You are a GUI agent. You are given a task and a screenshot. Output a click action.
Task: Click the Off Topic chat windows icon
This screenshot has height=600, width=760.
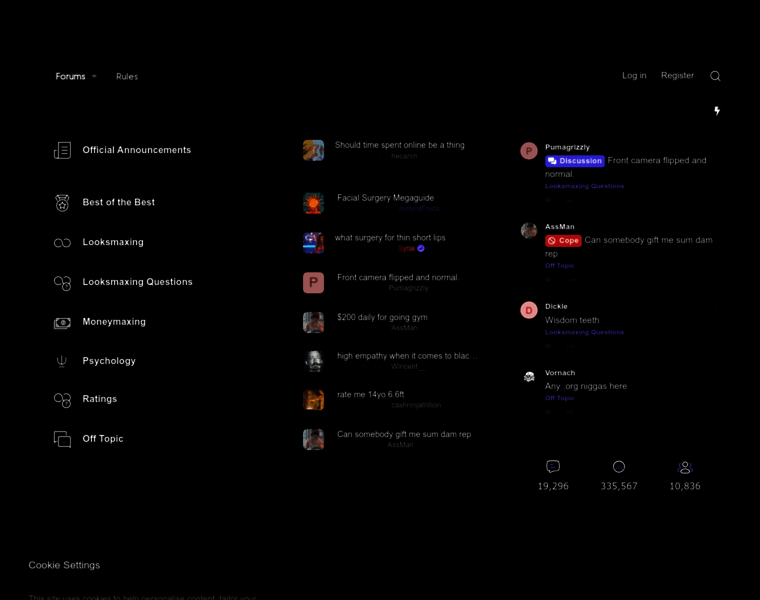pos(62,439)
